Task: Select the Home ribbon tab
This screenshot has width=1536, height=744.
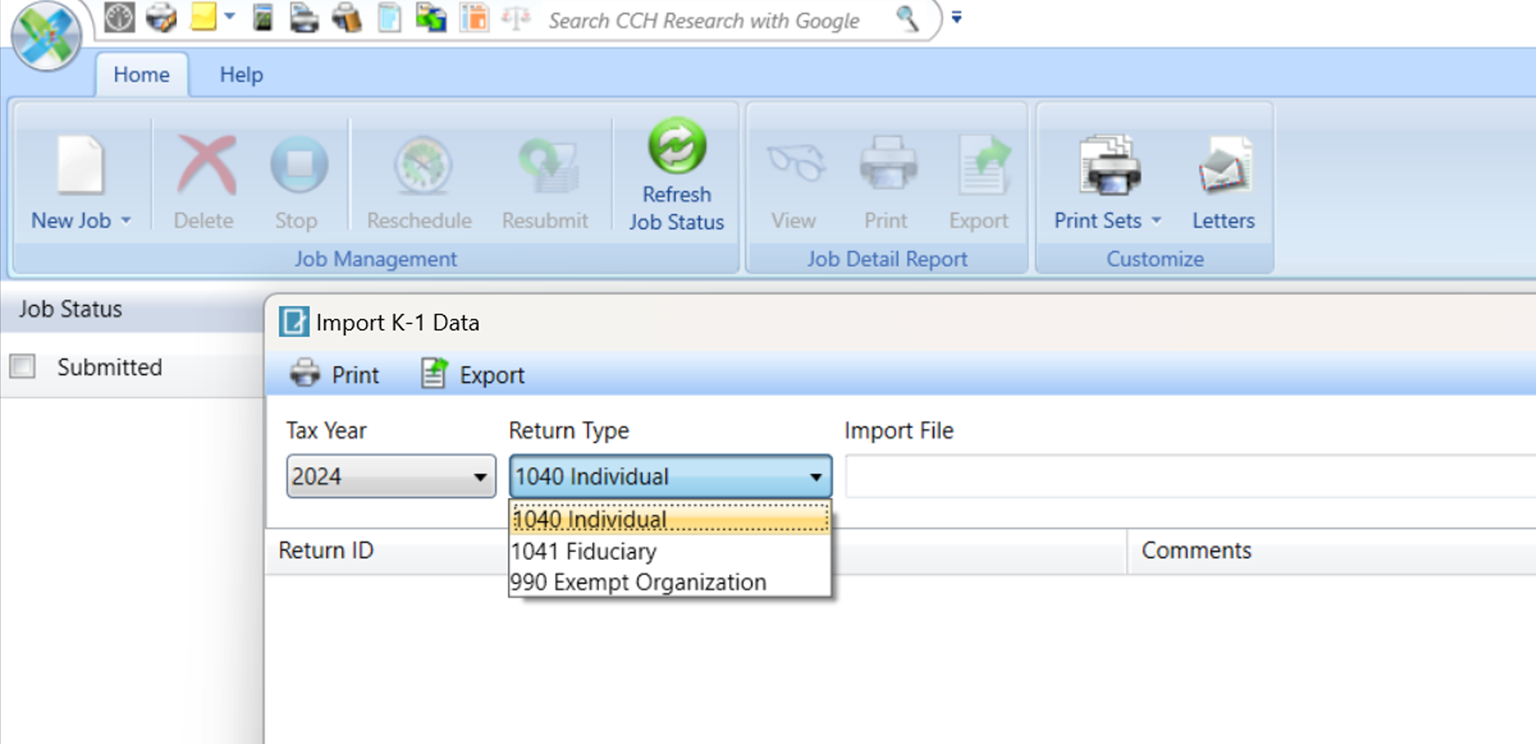Action: point(141,75)
